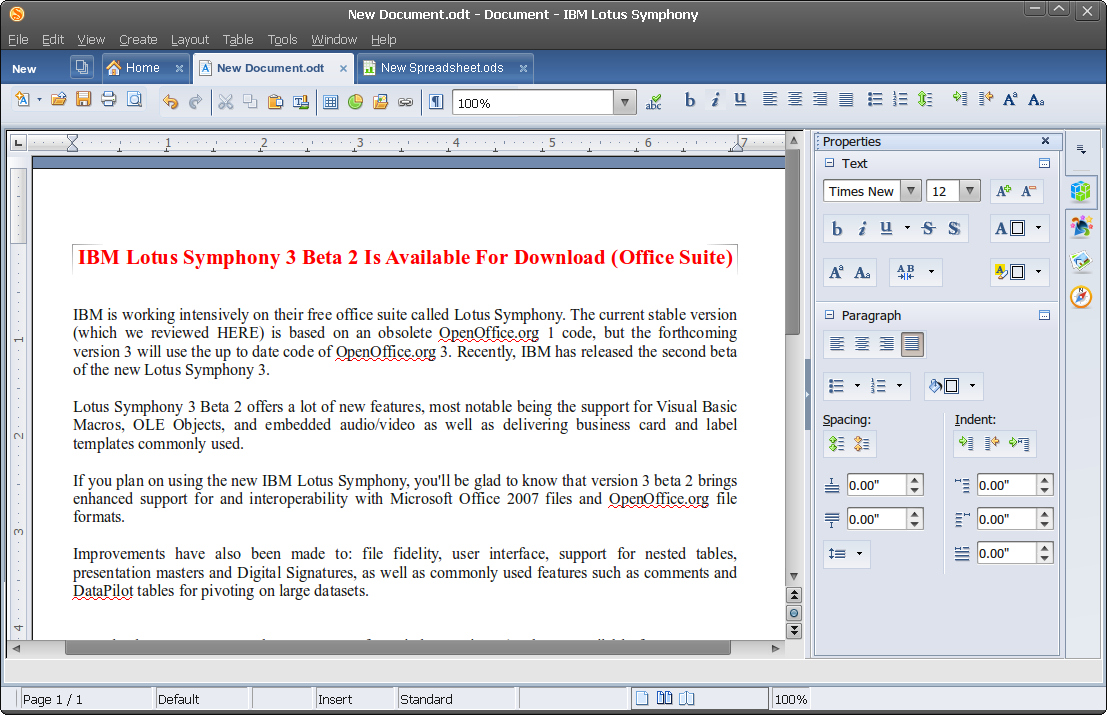This screenshot has width=1107, height=715.
Task: Undo the last action
Action: pyautogui.click(x=170, y=102)
